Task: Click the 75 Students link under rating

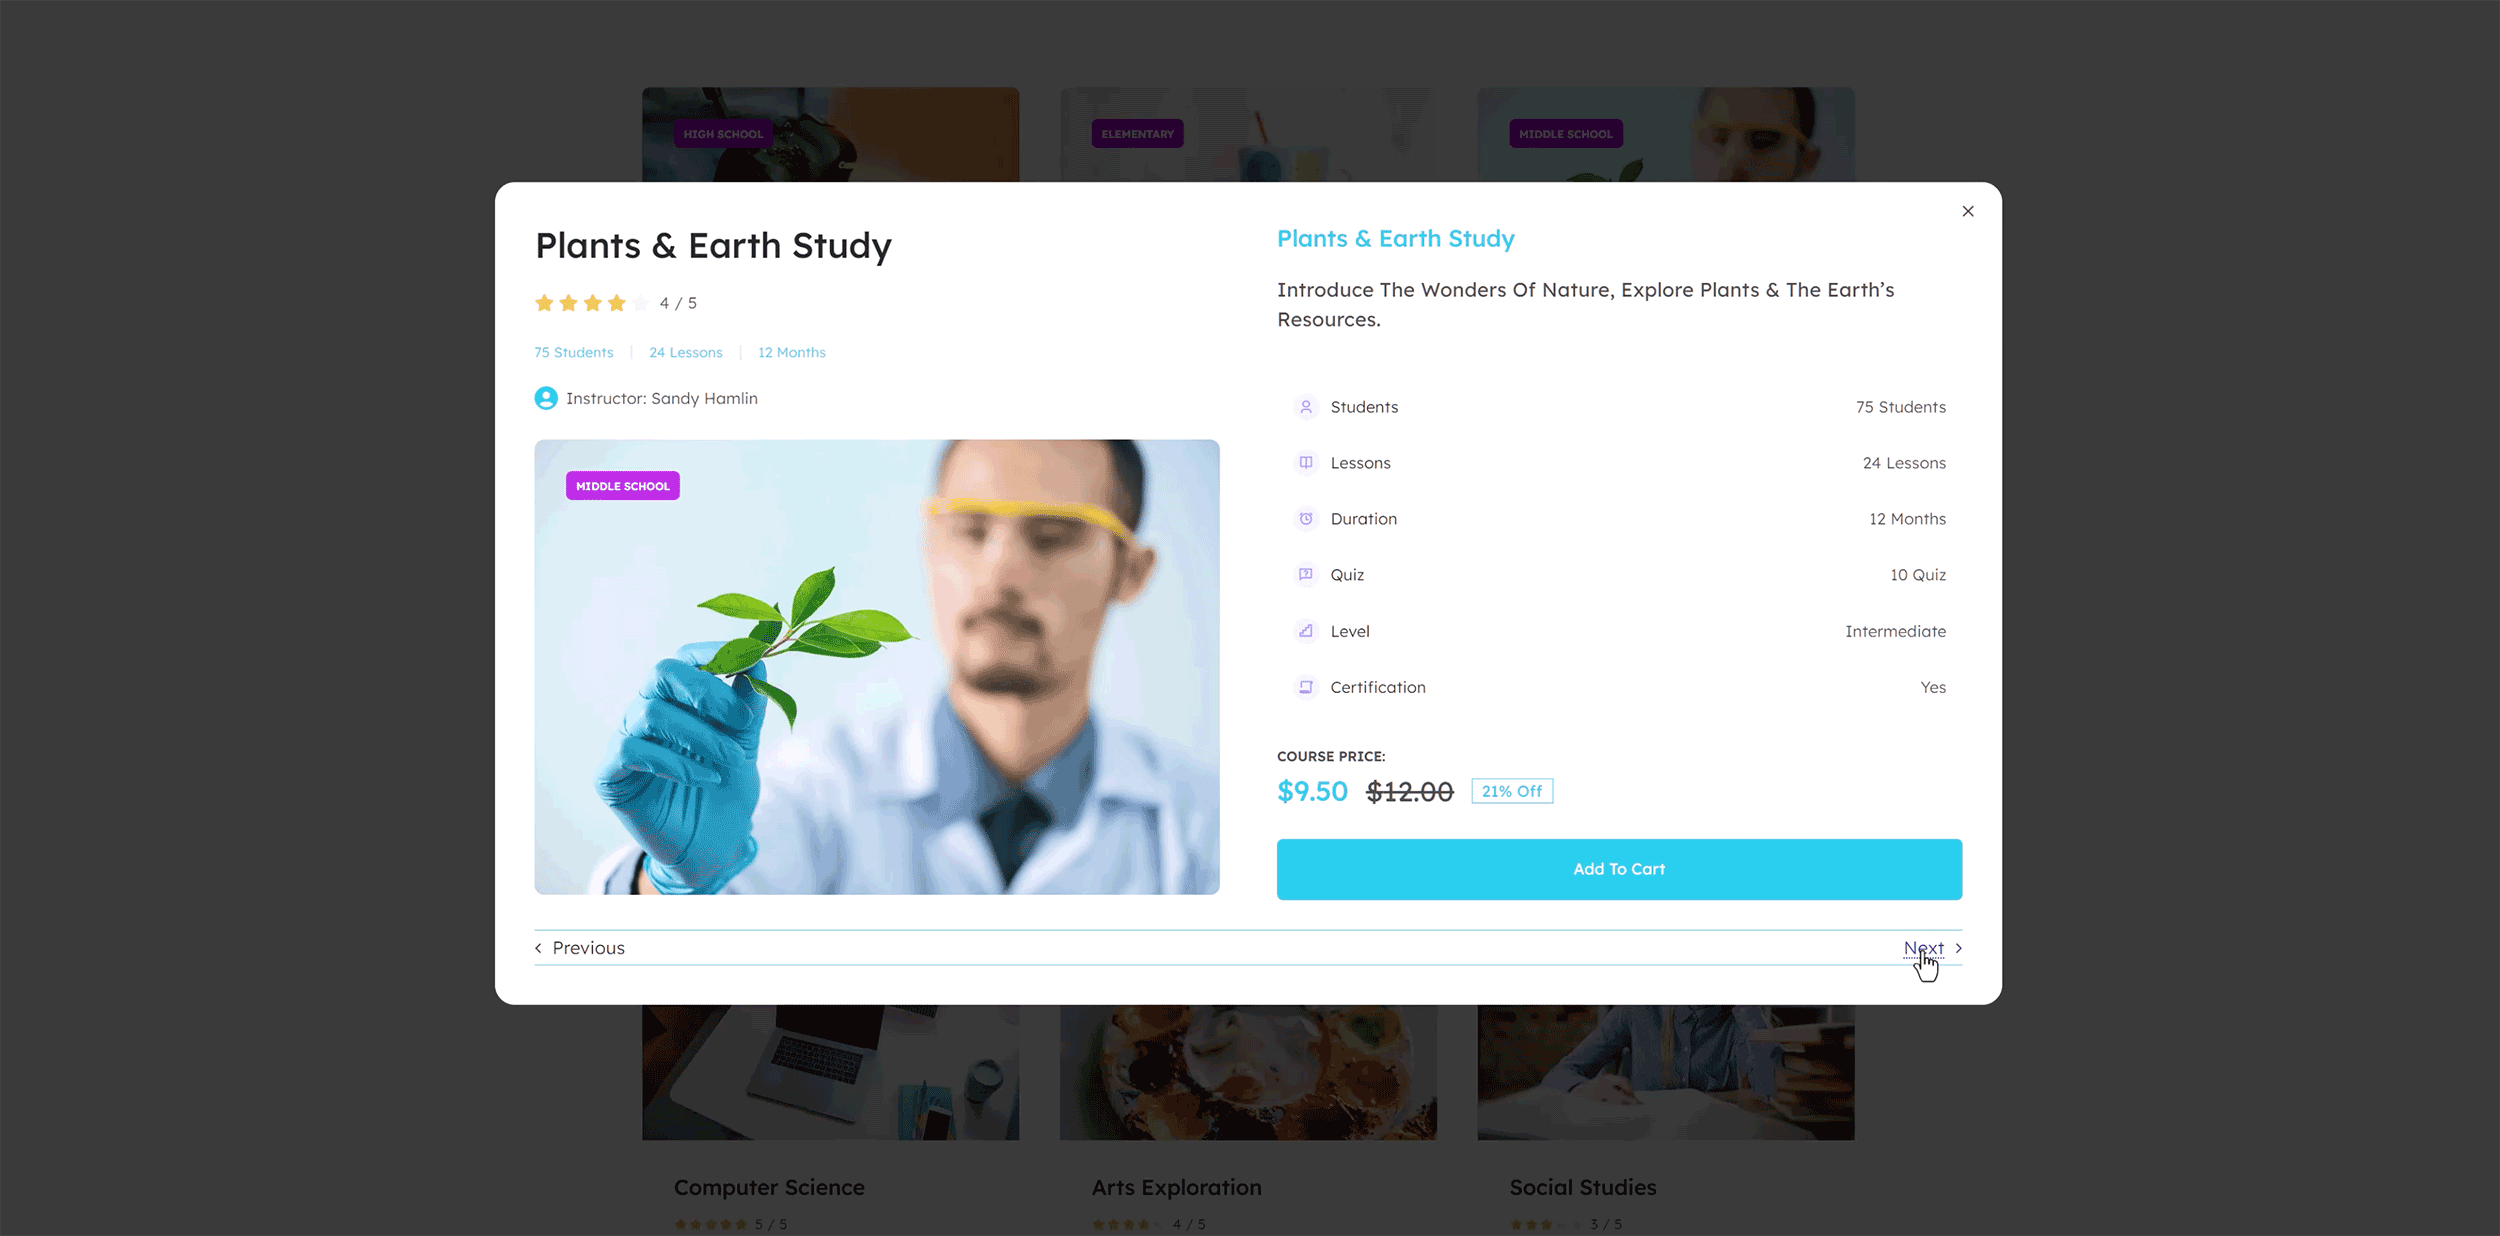Action: coord(574,353)
